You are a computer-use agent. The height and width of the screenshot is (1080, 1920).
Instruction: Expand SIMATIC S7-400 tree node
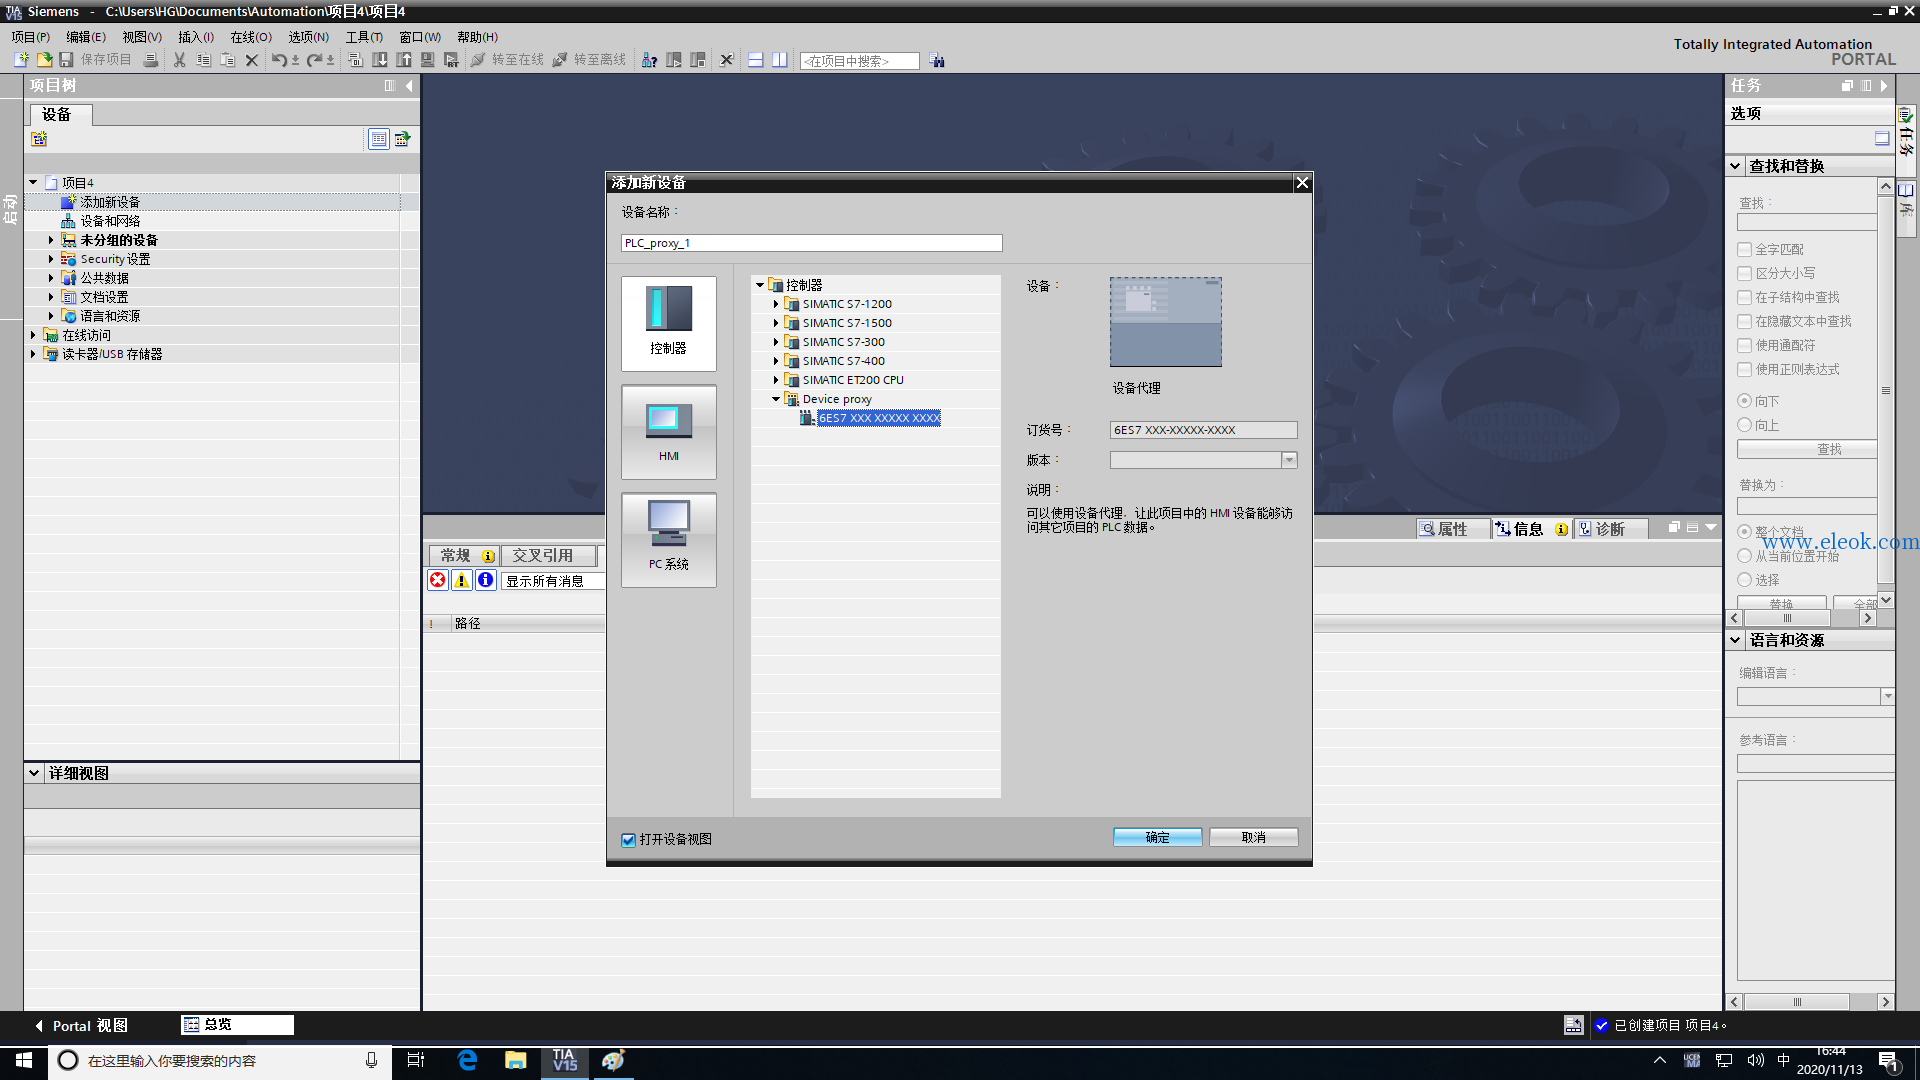pos(776,361)
